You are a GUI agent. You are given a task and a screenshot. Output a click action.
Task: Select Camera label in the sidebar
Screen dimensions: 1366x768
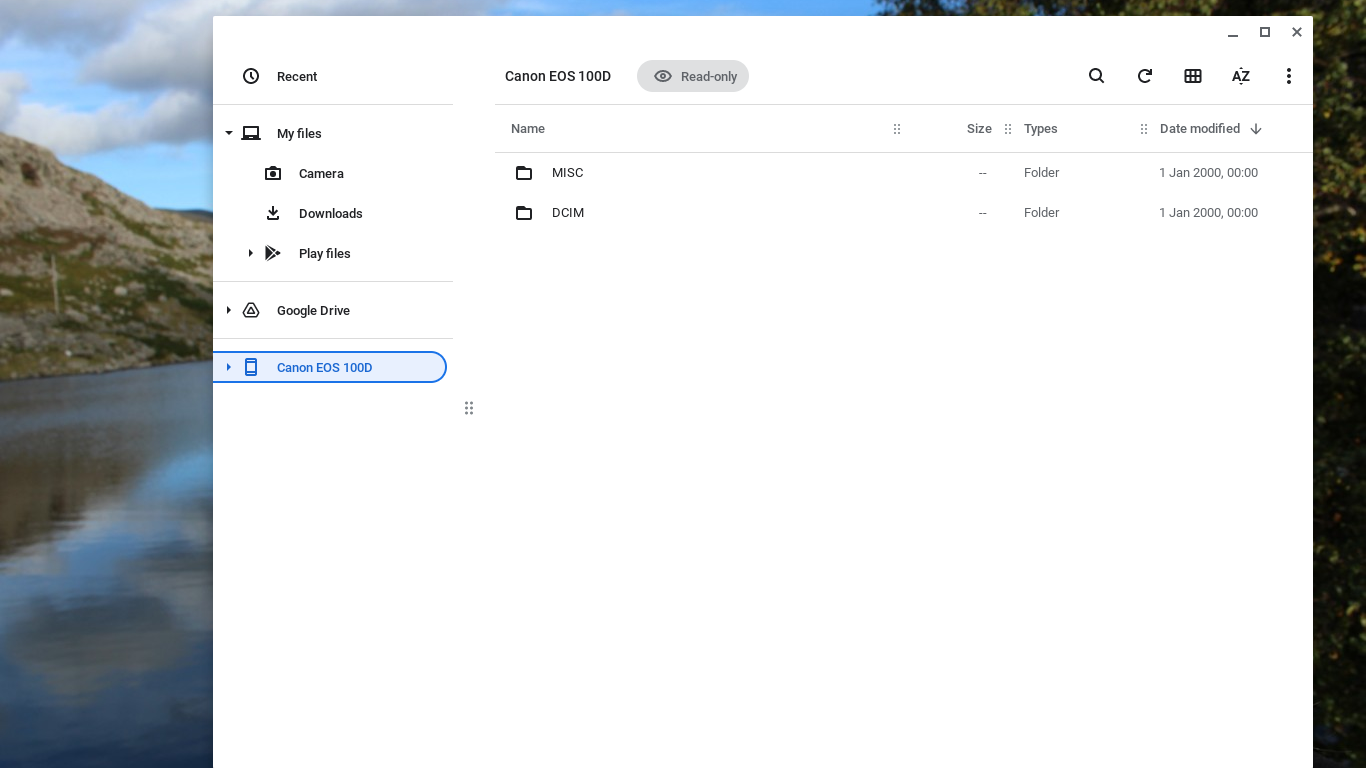tap(321, 173)
